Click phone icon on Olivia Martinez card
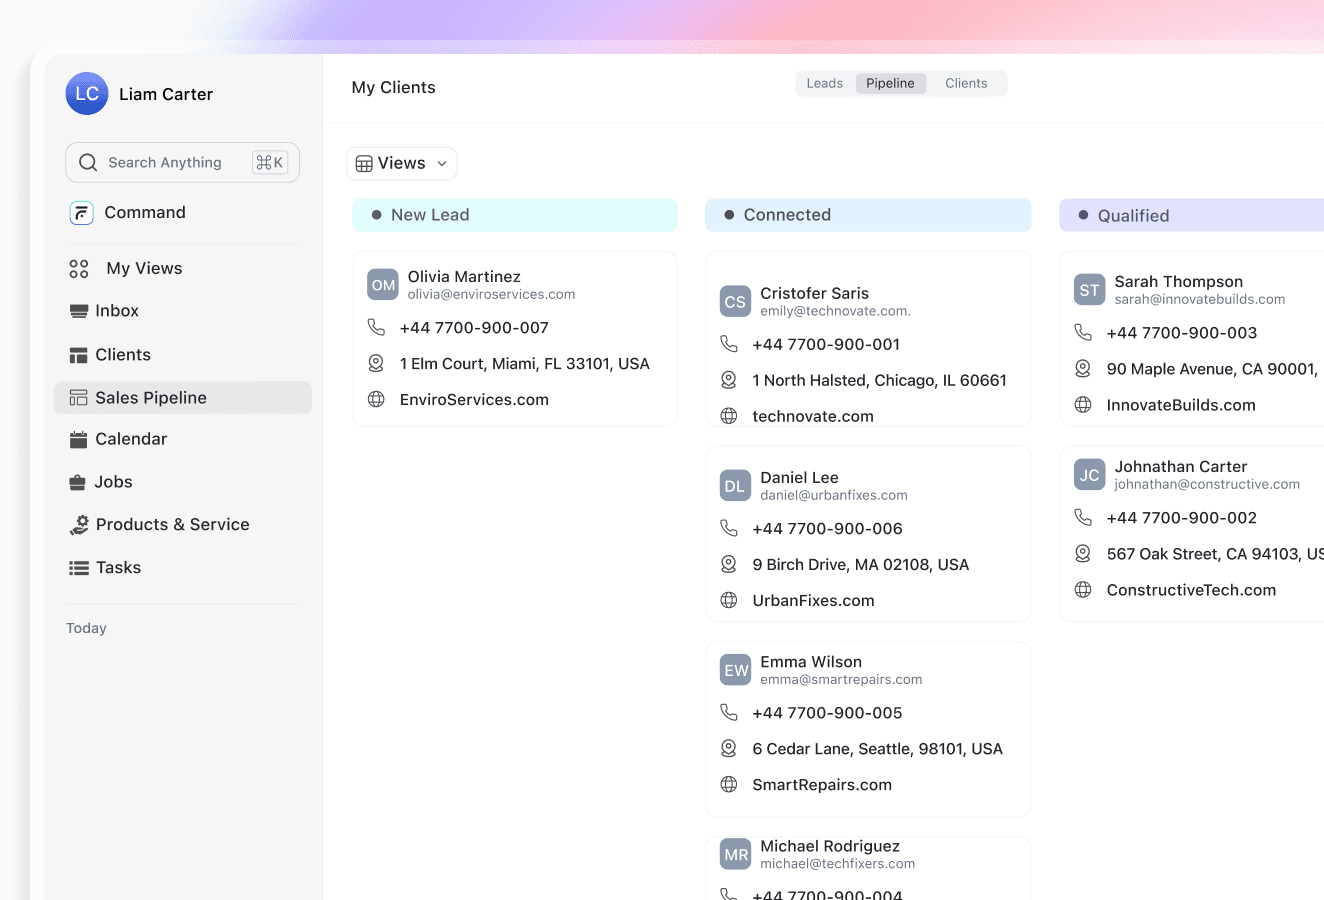Viewport: 1324px width, 900px height. (376, 328)
